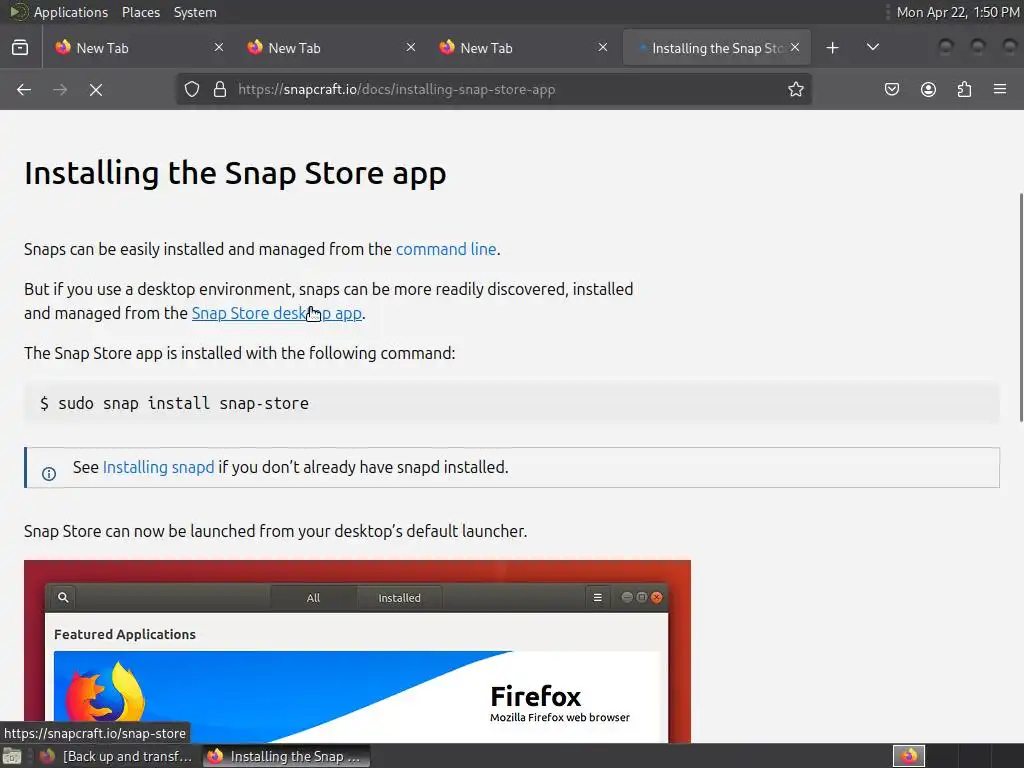
Task: Open a new tab with plus button
Action: [x=832, y=48]
